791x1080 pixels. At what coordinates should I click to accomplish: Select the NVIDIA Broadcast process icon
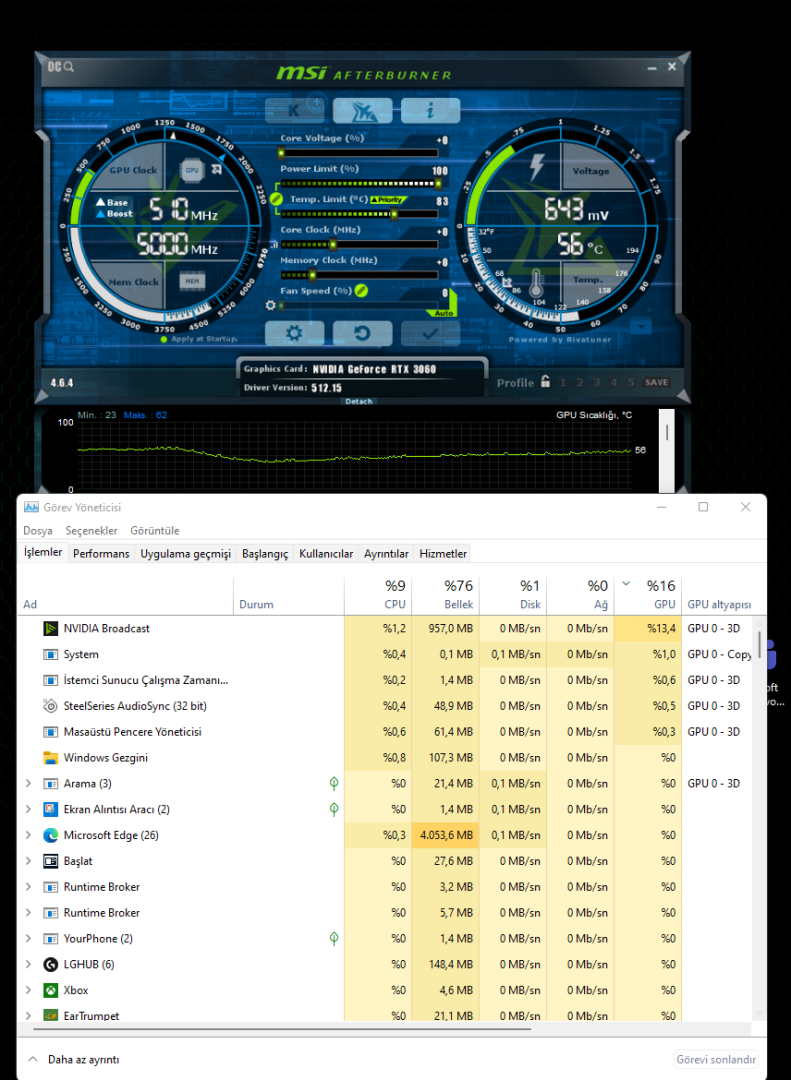(x=50, y=628)
